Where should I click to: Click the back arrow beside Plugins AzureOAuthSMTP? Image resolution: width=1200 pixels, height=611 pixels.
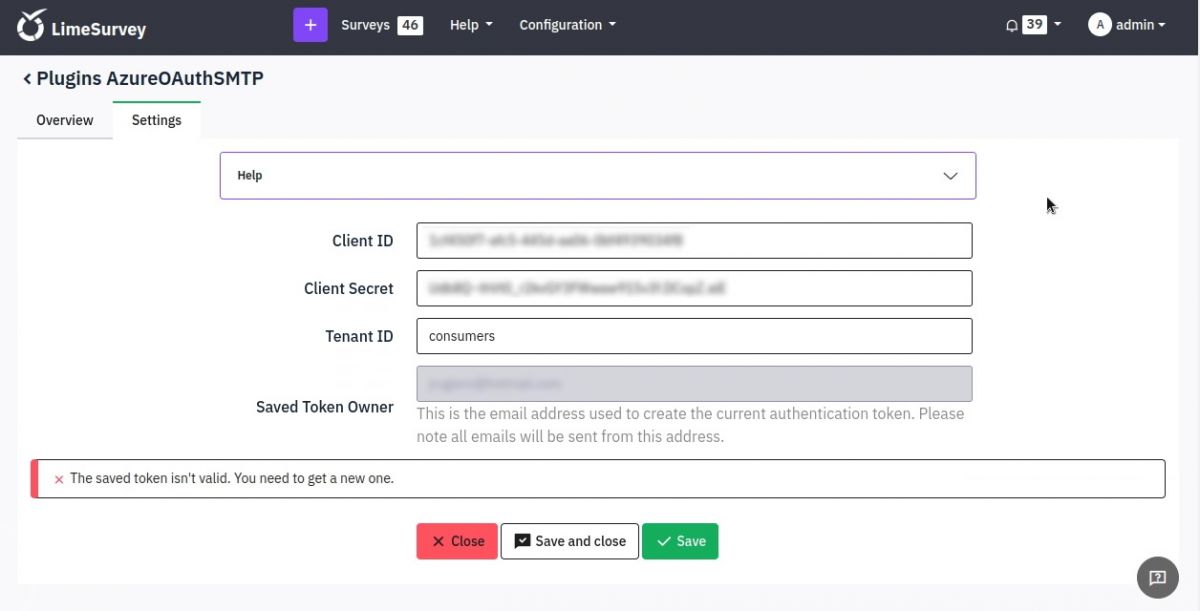[26, 78]
